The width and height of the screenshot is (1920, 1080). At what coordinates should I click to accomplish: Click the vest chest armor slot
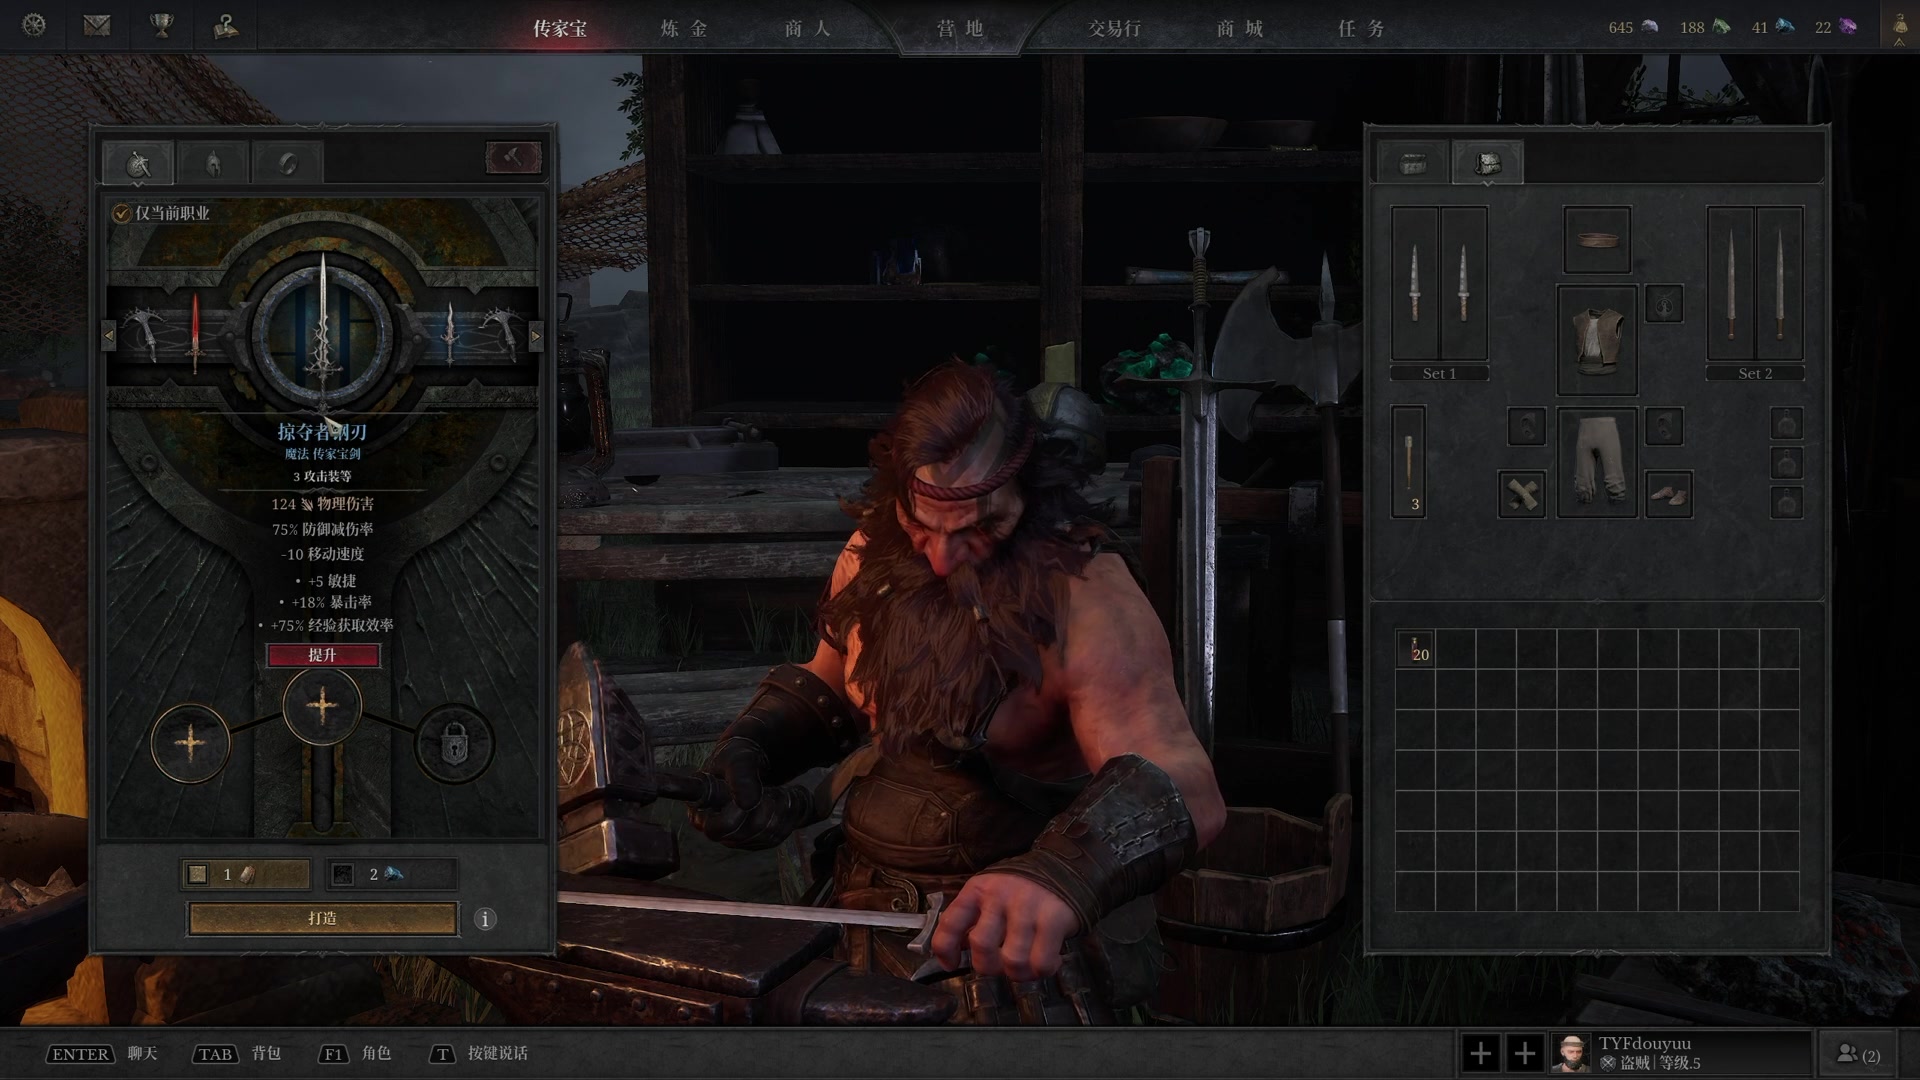tap(1597, 340)
